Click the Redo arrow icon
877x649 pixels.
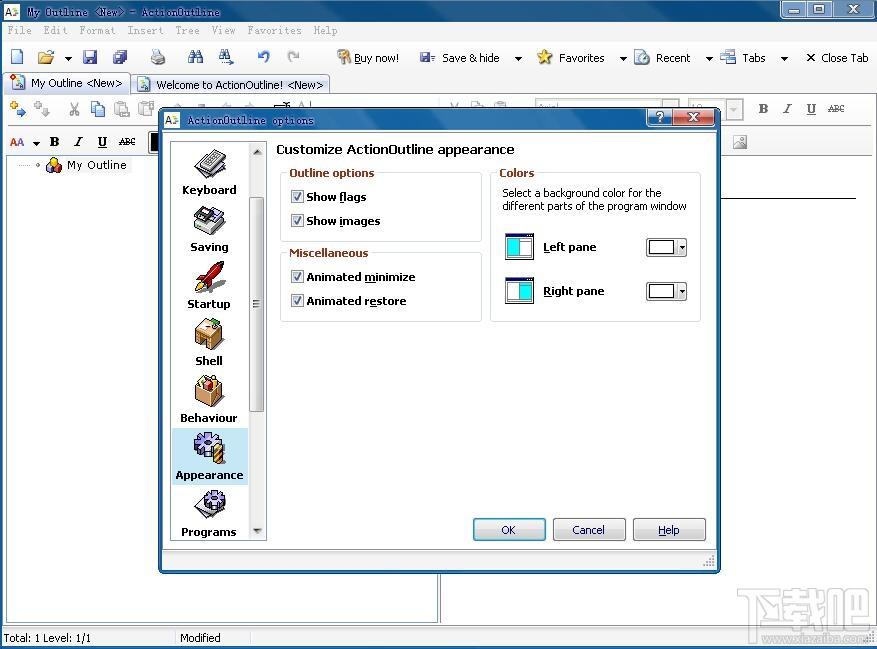pos(294,57)
